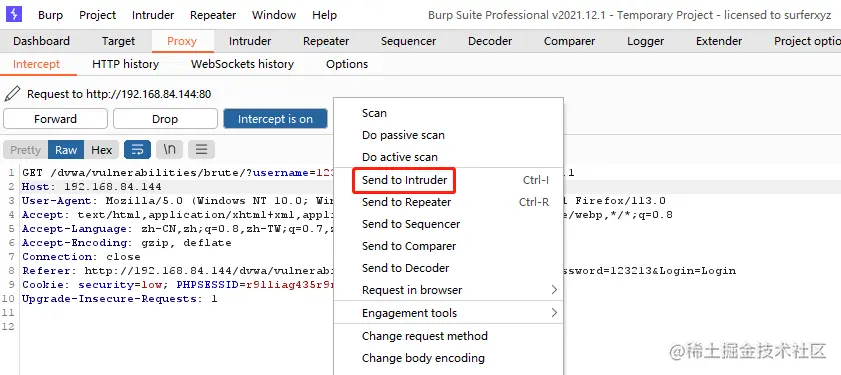The image size is (841, 375).
Task: Choose Send to Intruder from context menu
Action: click(404, 180)
